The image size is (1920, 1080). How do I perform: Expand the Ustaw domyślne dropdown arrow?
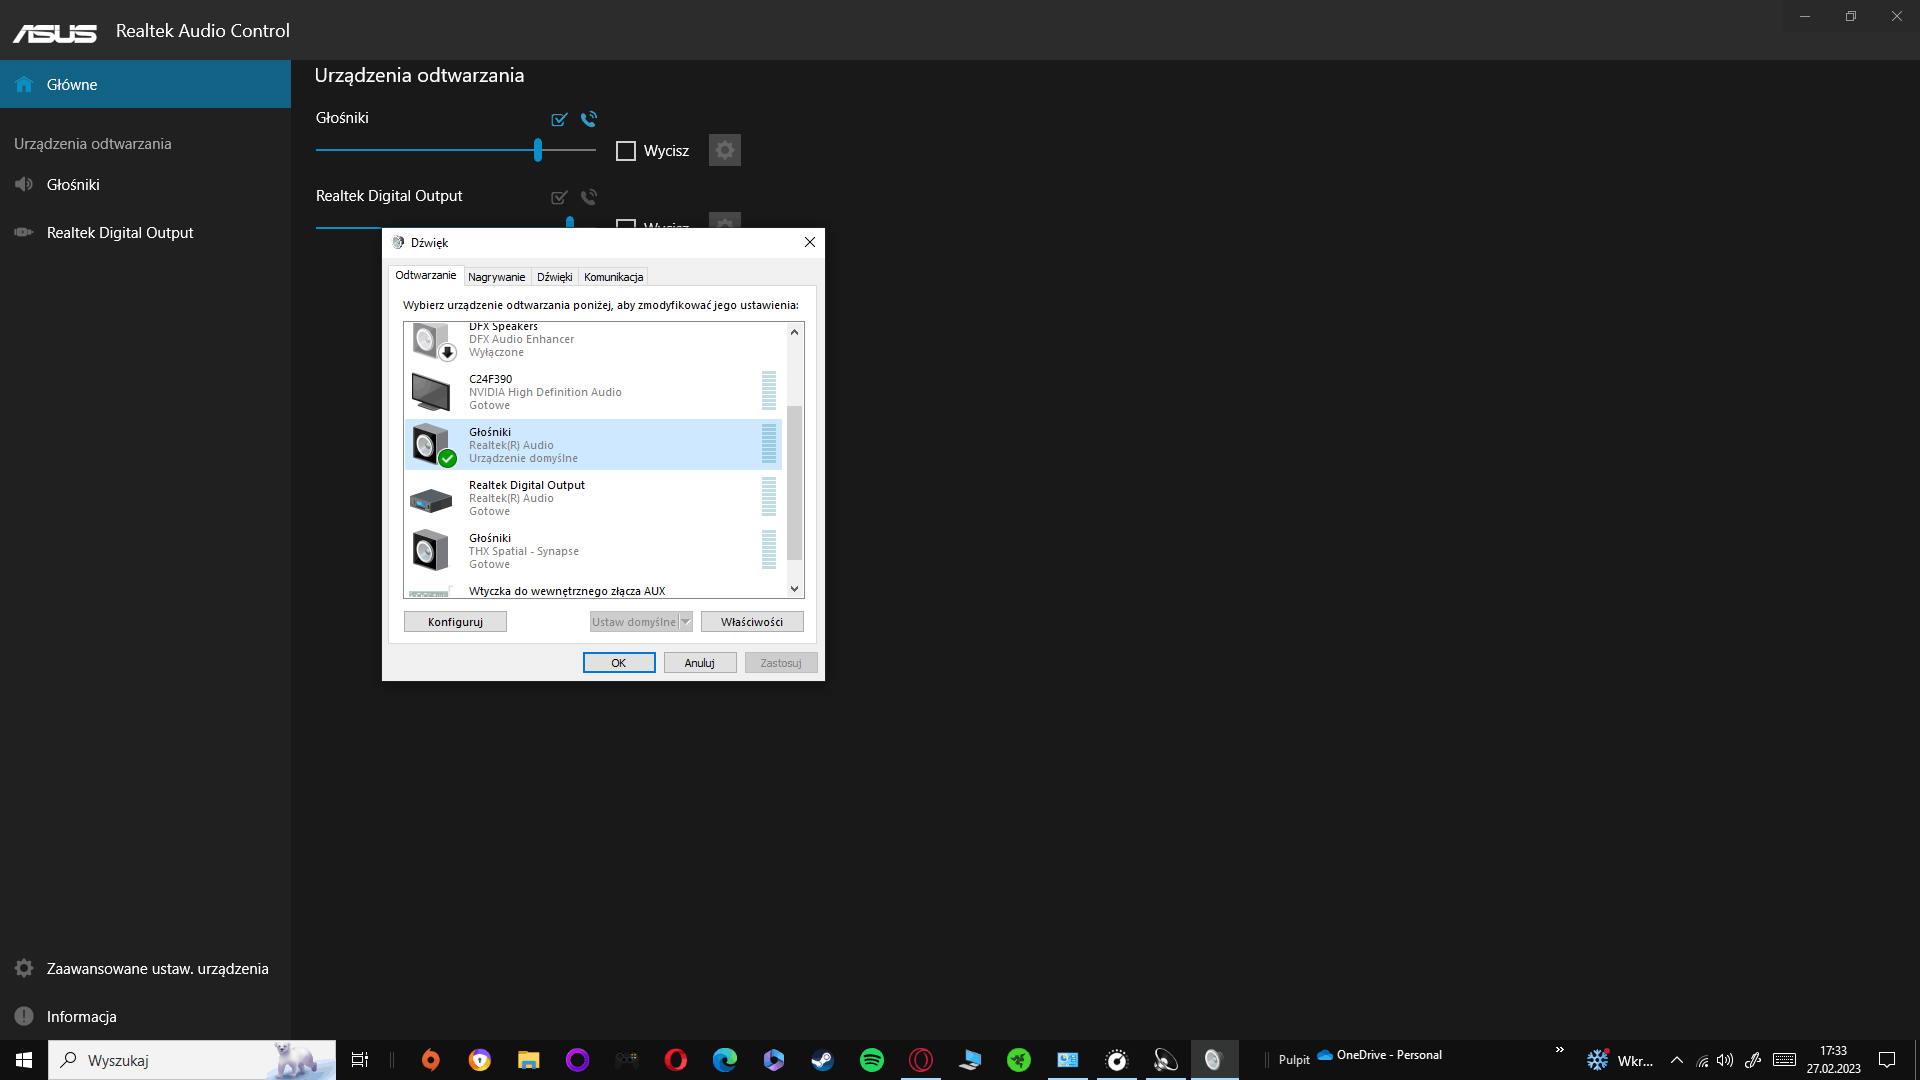point(685,622)
